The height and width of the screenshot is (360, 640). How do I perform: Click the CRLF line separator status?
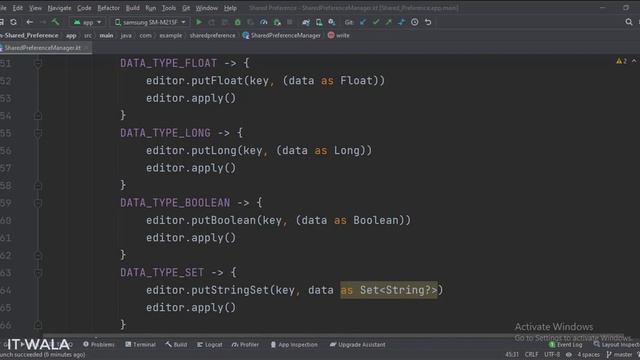531,354
